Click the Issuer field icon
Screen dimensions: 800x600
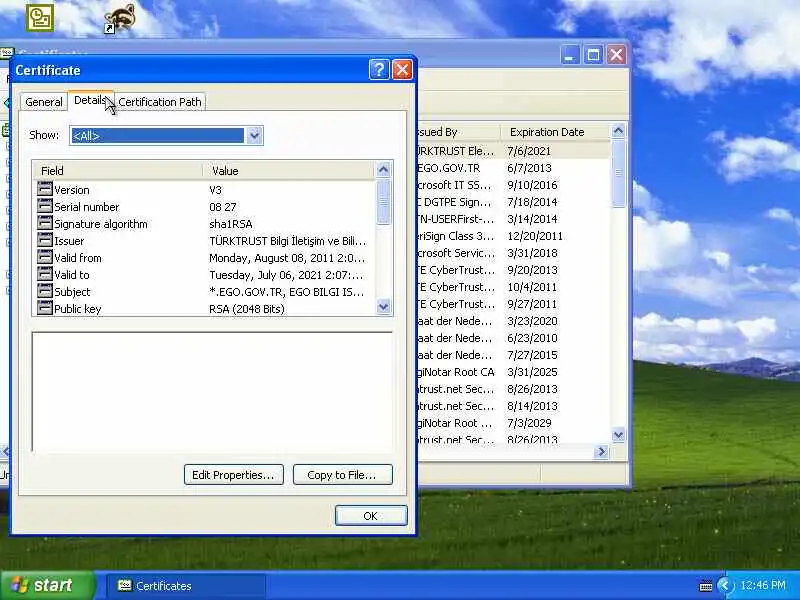tap(45, 240)
